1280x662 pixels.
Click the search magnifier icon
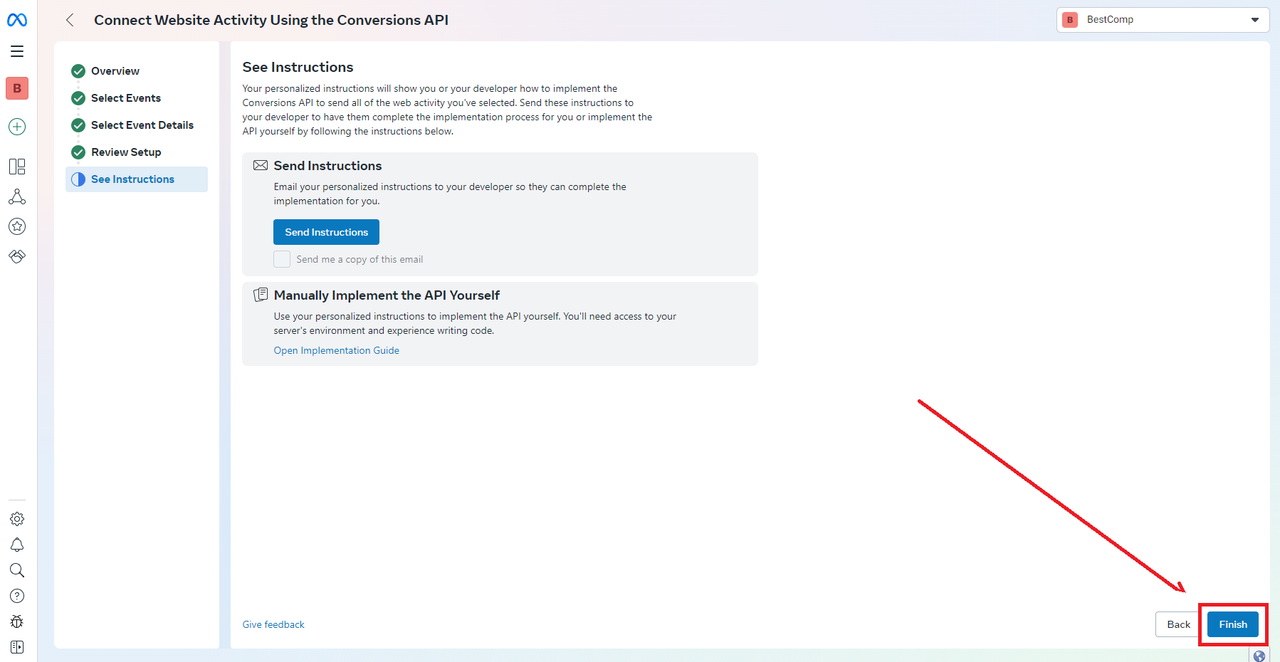pos(17,570)
